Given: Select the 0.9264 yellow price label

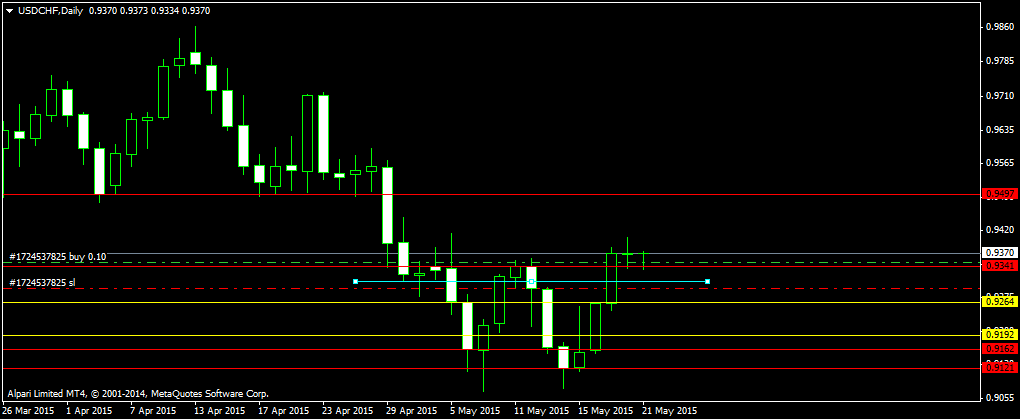Looking at the screenshot, I should (1000, 302).
